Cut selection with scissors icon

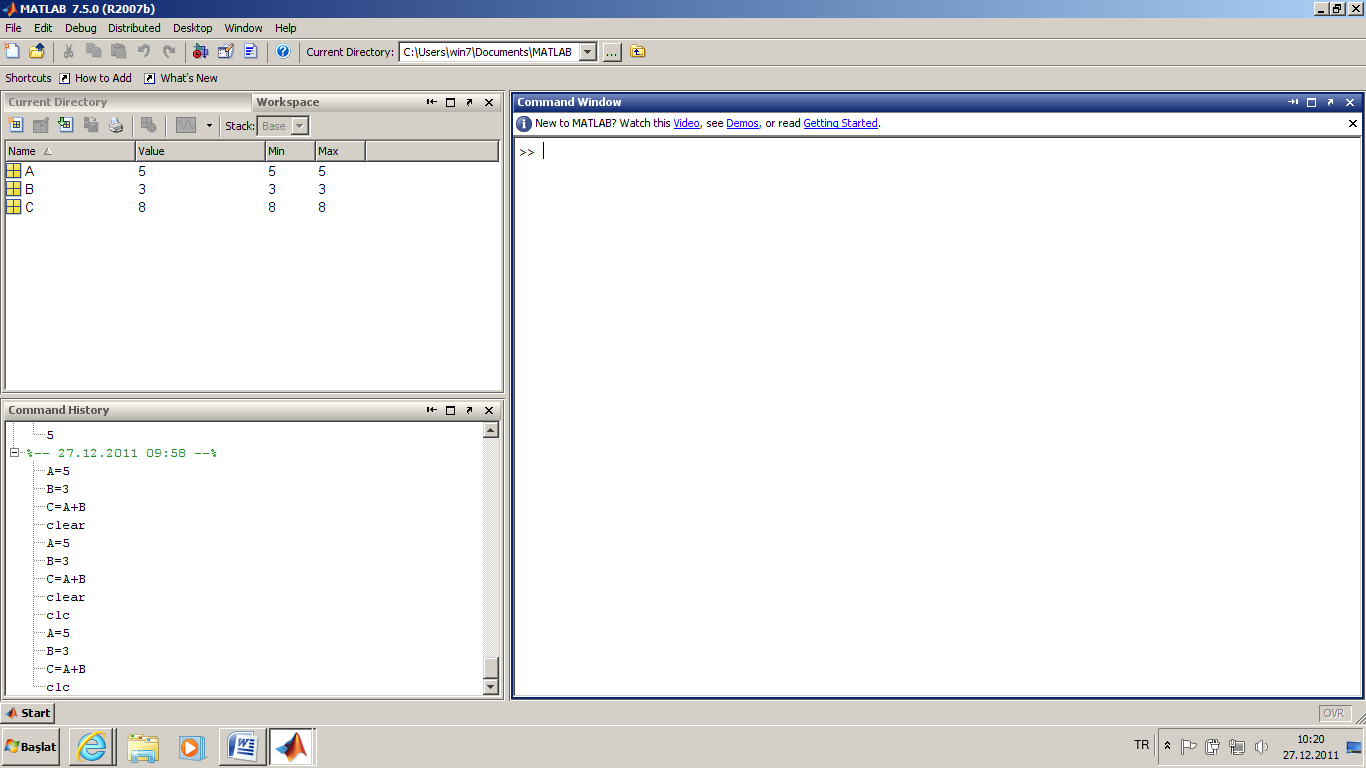(x=69, y=51)
